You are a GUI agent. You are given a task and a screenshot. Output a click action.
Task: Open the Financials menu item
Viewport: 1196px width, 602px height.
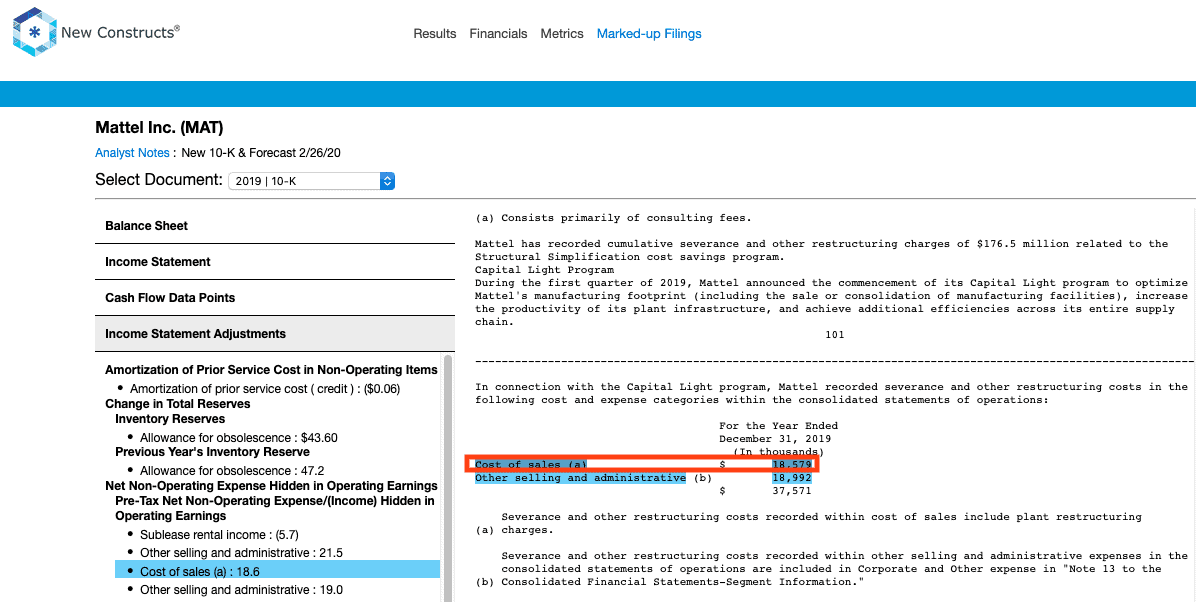pyautogui.click(x=498, y=34)
